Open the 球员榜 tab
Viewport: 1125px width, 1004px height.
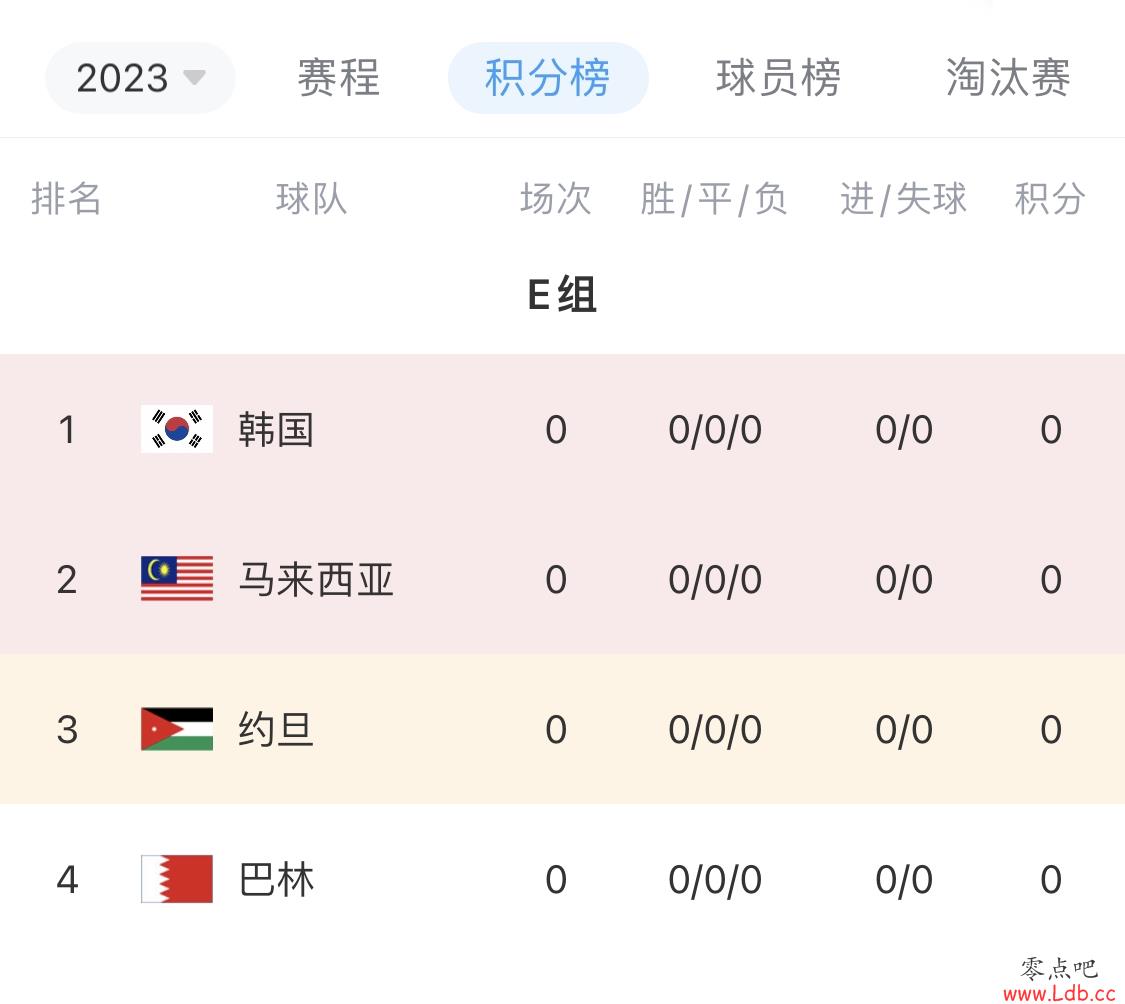778,78
